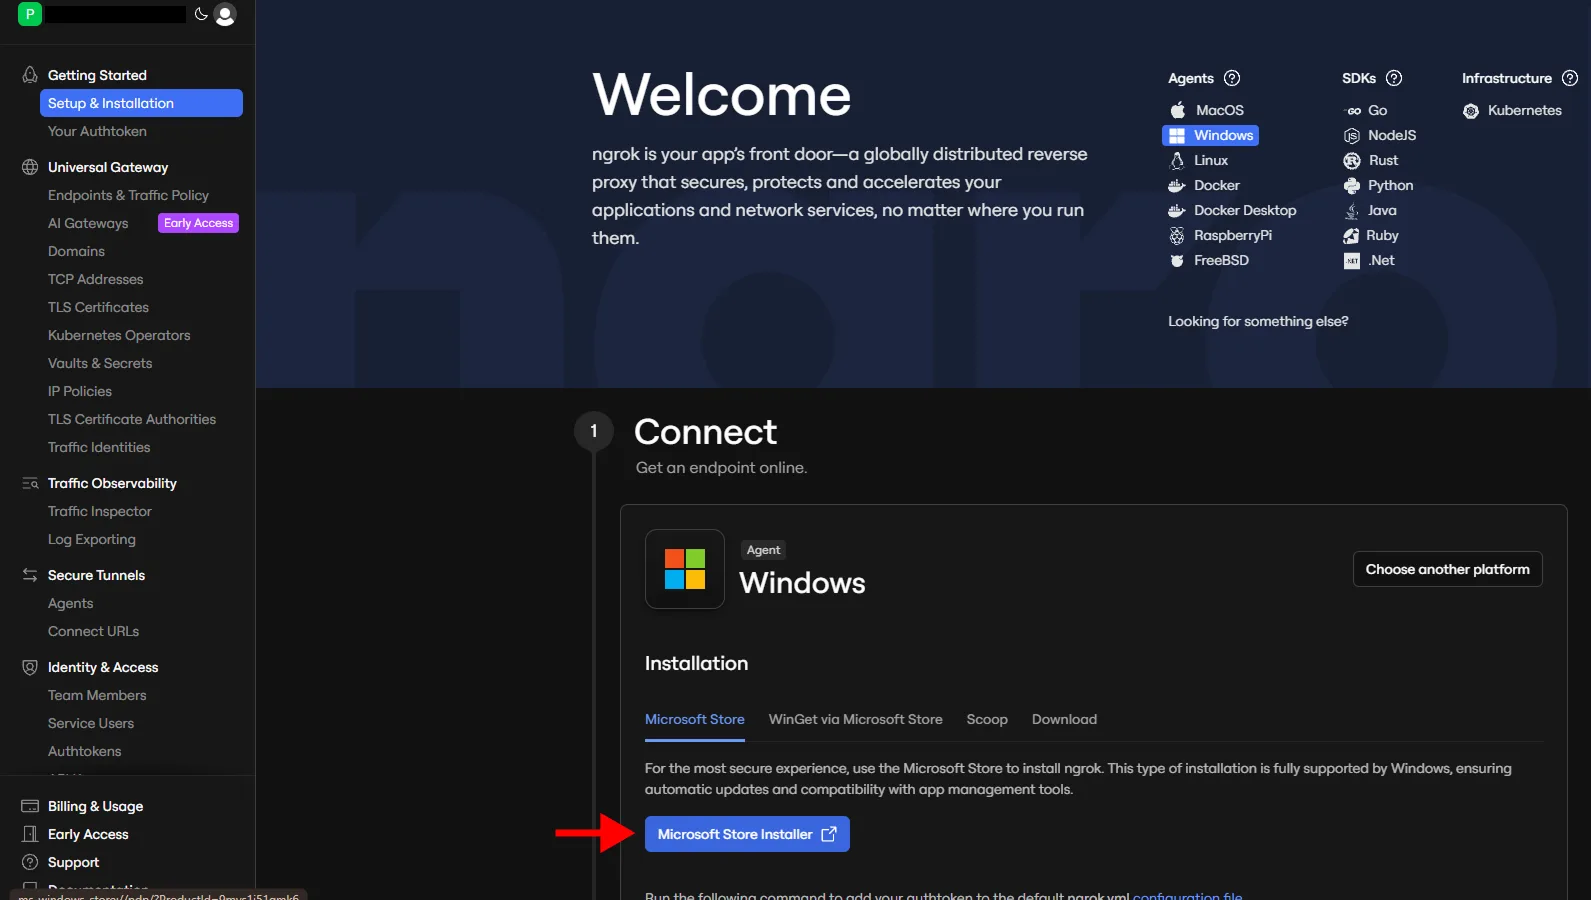Click the Early Access purple badge
The image size is (1591, 900).
[x=198, y=223]
